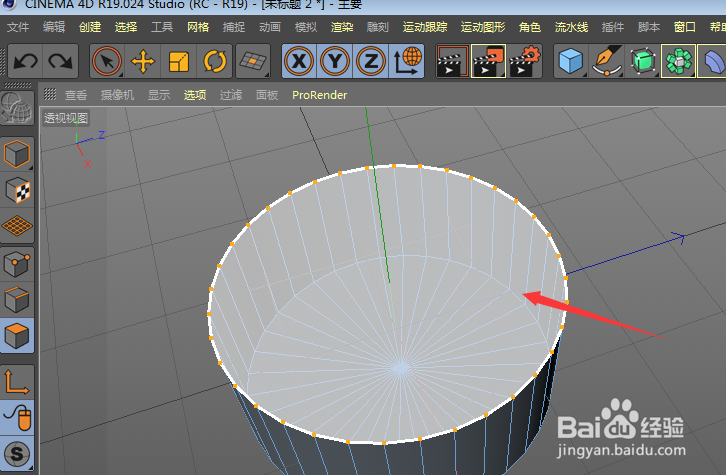Toggle Y axis lock

335,61
